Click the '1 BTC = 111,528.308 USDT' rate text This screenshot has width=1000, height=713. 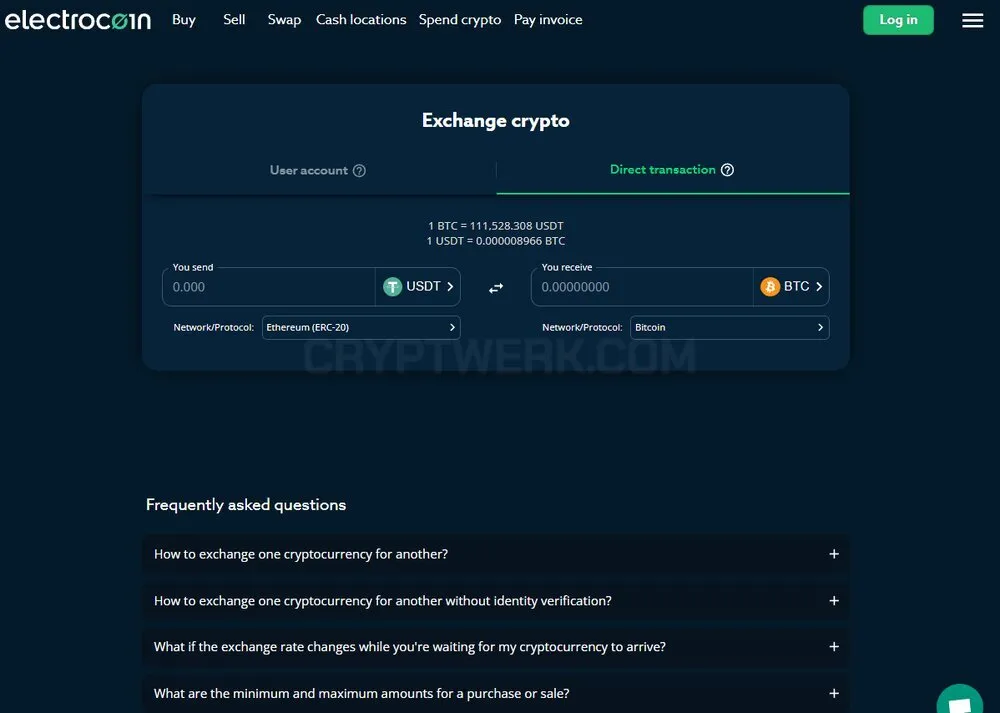(x=496, y=226)
